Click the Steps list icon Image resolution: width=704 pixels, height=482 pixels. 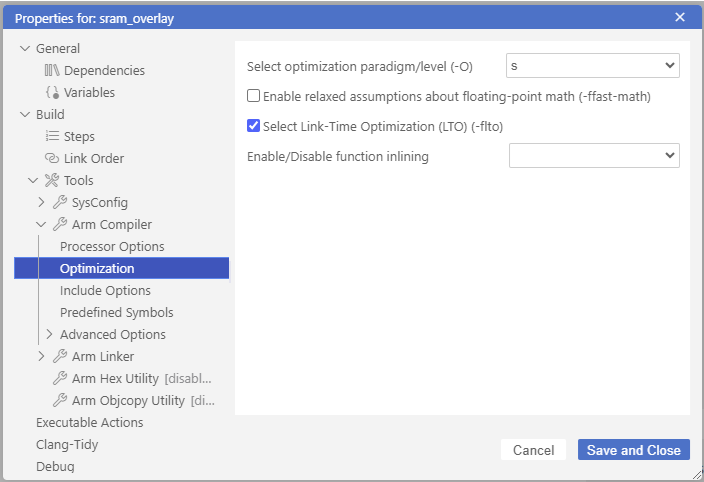click(x=52, y=136)
